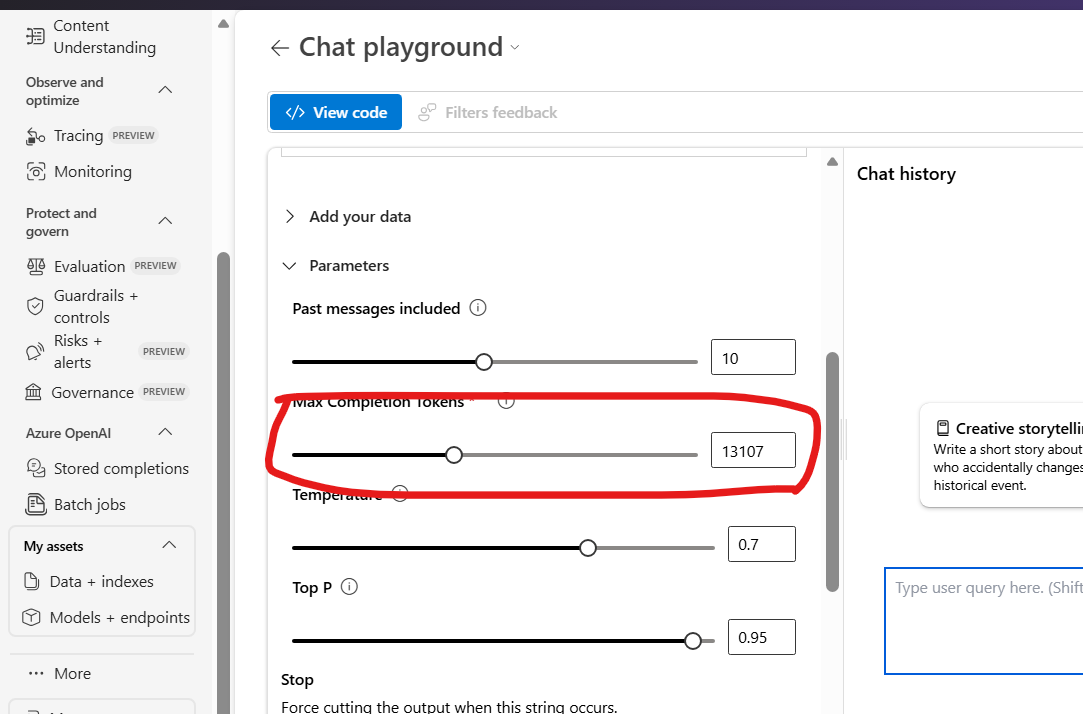Click the More ellipsis icon
Image resolution: width=1083 pixels, height=714 pixels.
click(36, 673)
